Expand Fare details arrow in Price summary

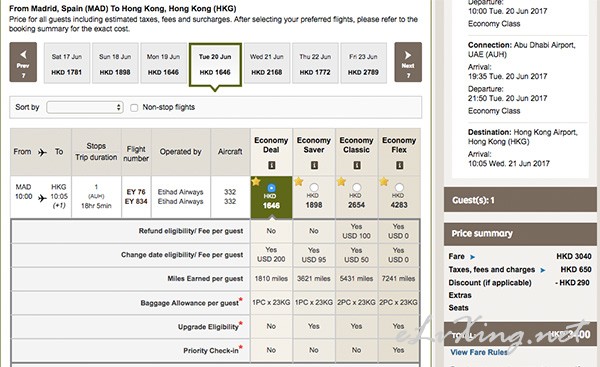click(x=473, y=257)
